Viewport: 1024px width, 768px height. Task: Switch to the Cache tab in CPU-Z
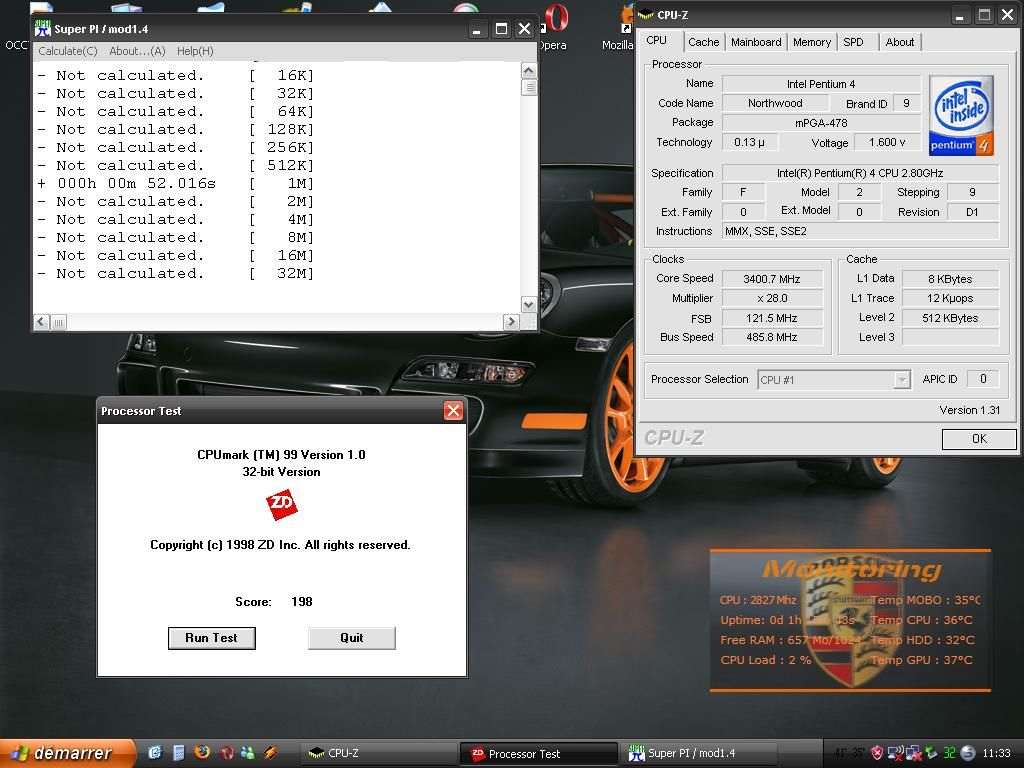click(703, 42)
